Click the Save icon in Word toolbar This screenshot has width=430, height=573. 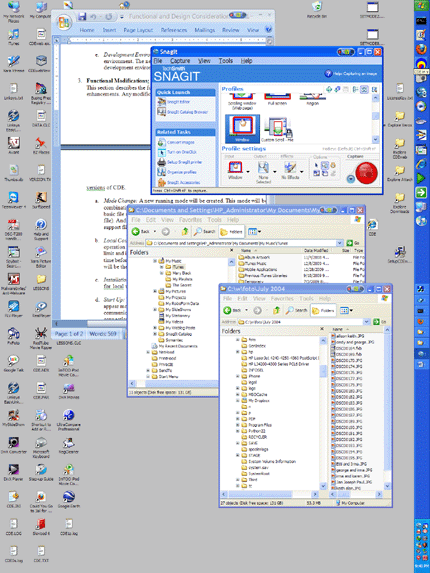(x=82, y=16)
